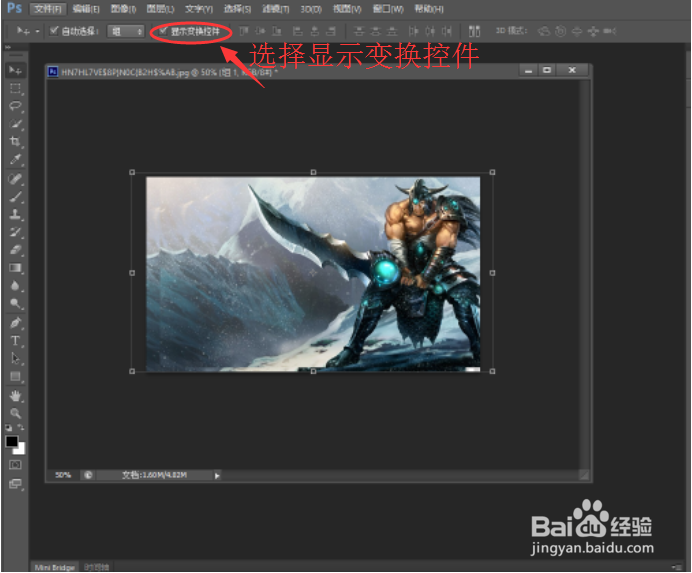Select the Gradient tool
Viewport: 692px width, 573px height.
15,268
